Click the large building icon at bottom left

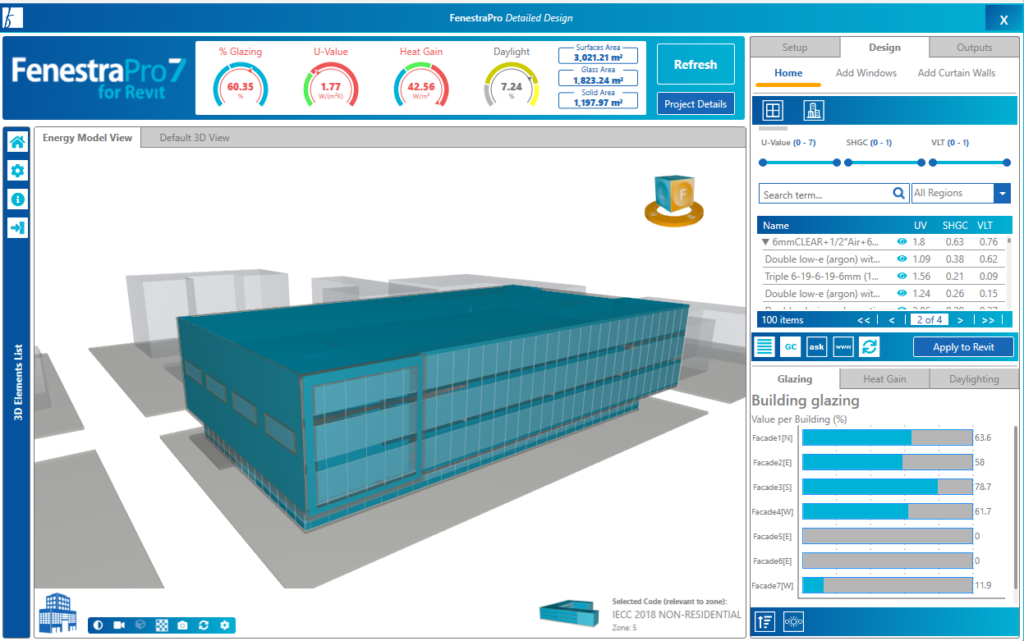[x=57, y=613]
